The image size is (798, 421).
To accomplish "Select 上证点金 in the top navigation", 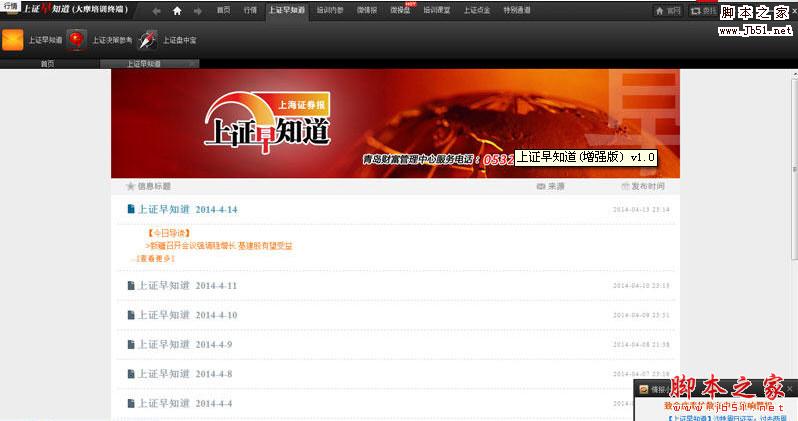I will coord(477,10).
